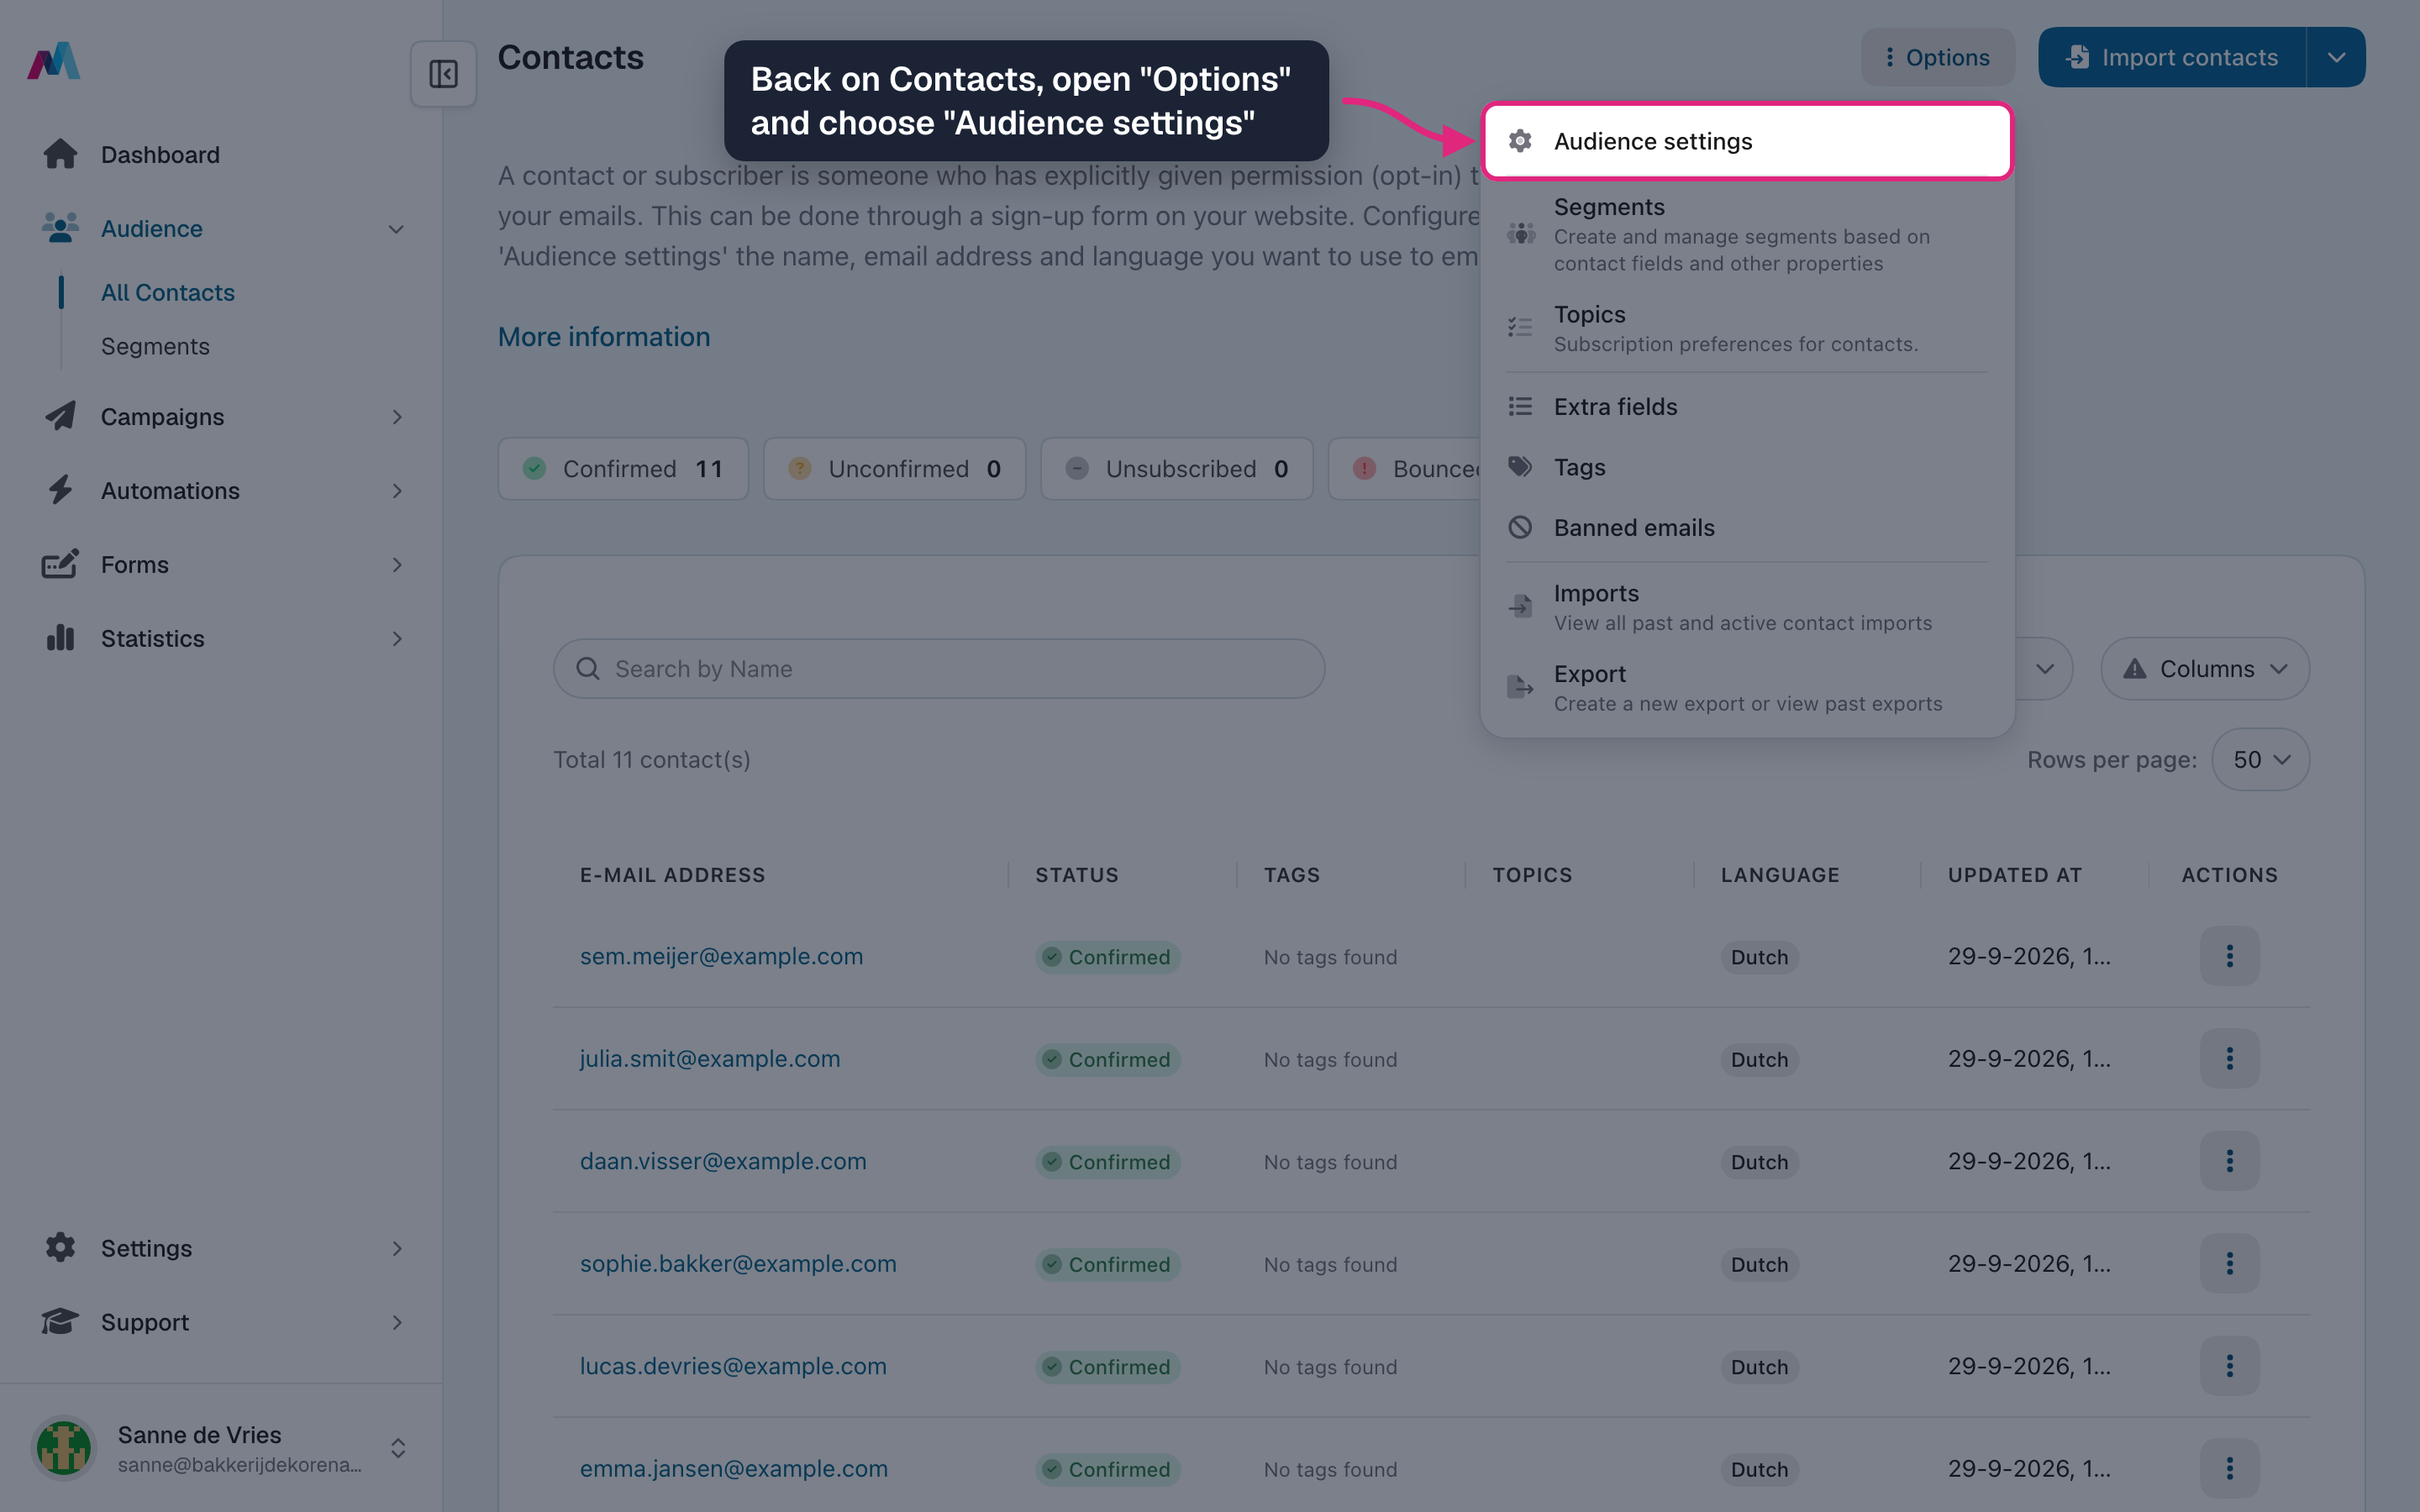Open Dashboard via home icon
This screenshot has height=1512, width=2420.
point(60,154)
